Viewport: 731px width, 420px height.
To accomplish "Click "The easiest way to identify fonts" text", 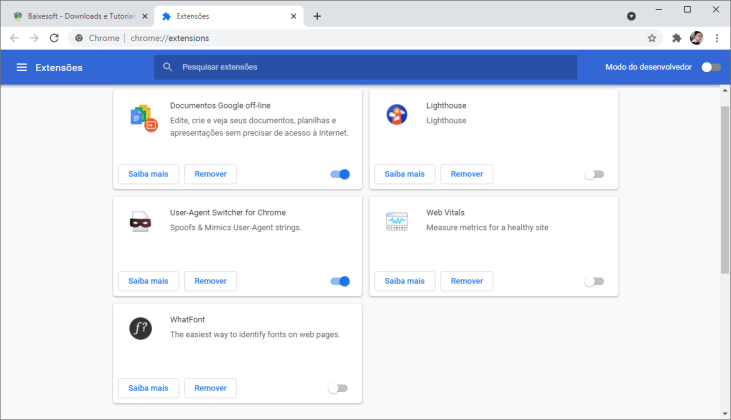I will click(x=255, y=335).
